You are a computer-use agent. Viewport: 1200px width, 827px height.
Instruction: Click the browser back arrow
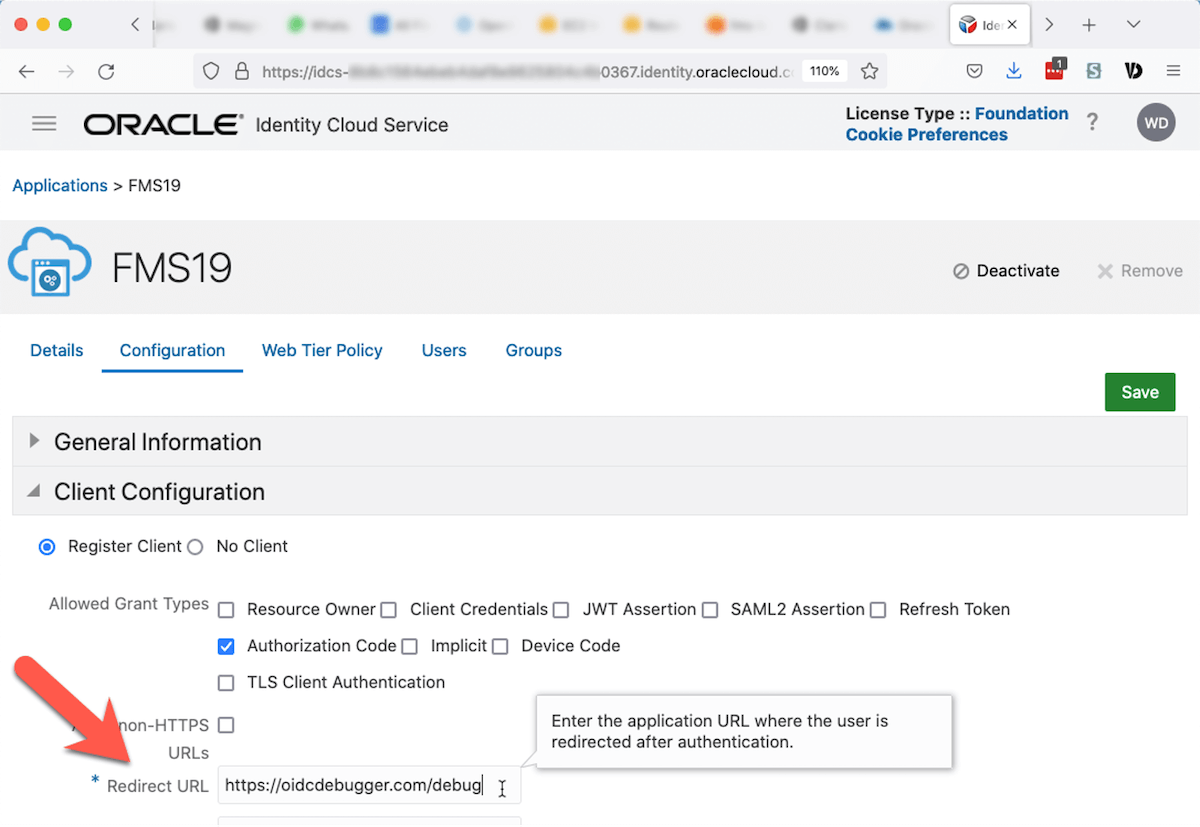pos(27,71)
